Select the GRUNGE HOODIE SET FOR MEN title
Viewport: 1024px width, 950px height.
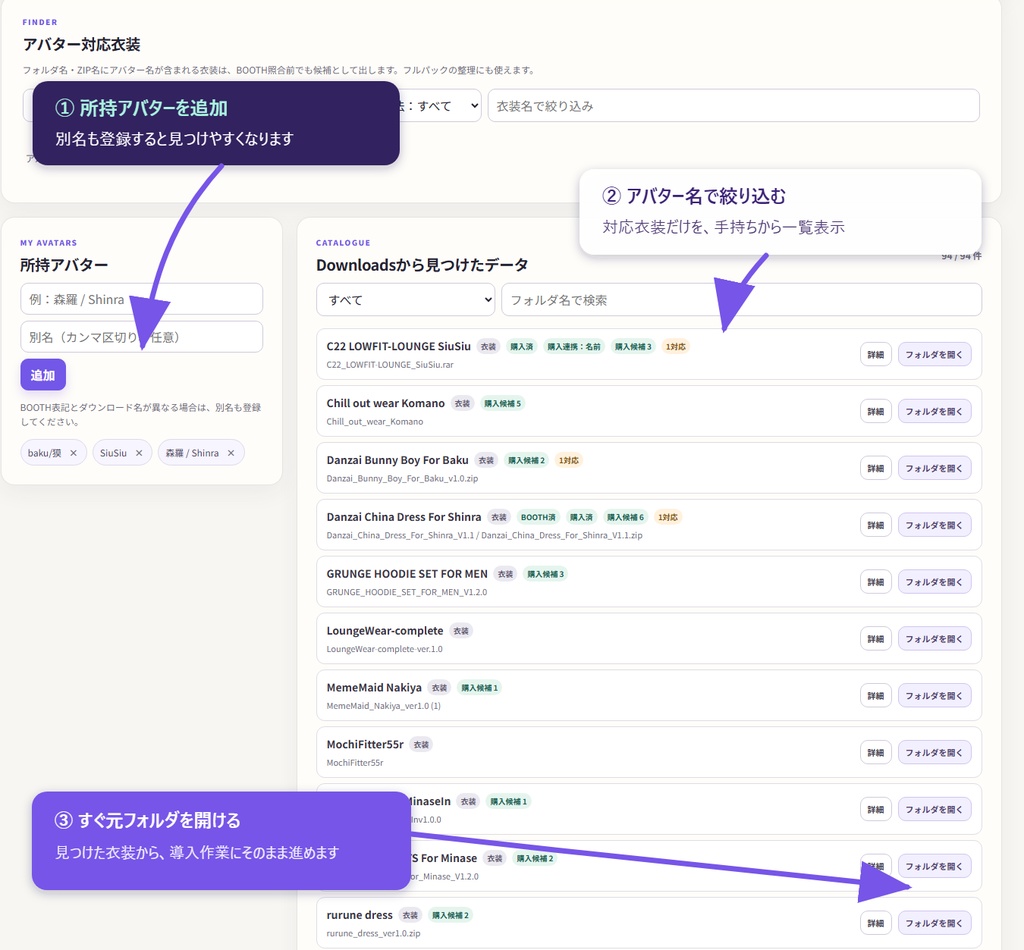(x=407, y=574)
